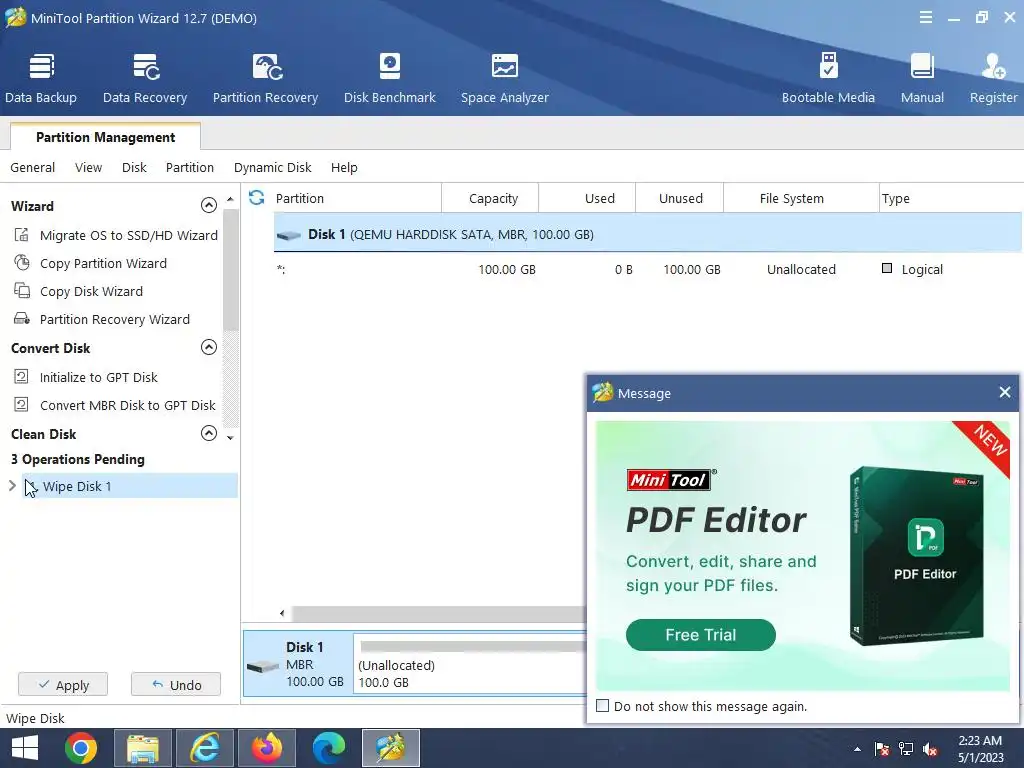Open Partition Recovery toolbar icon

click(x=265, y=78)
